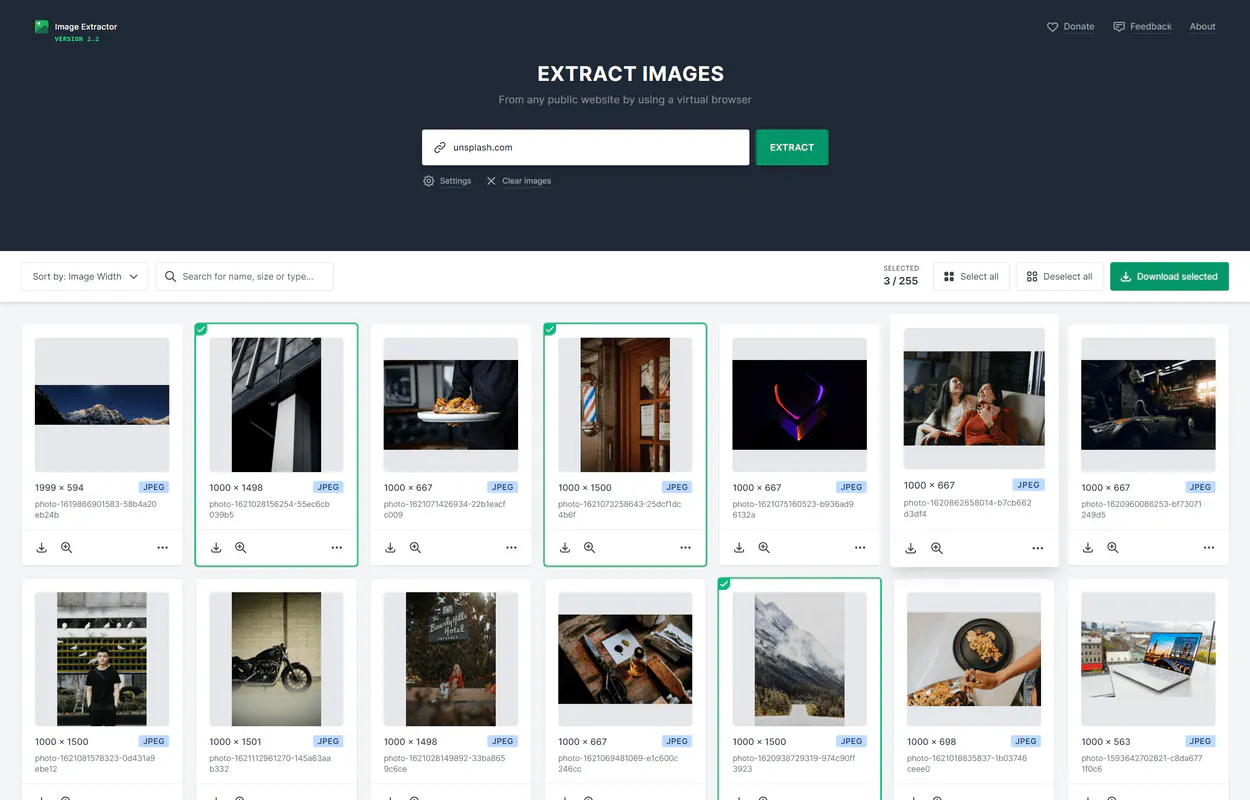The image size is (1250, 800).
Task: Select the plate of food thumbnail
Action: point(451,405)
